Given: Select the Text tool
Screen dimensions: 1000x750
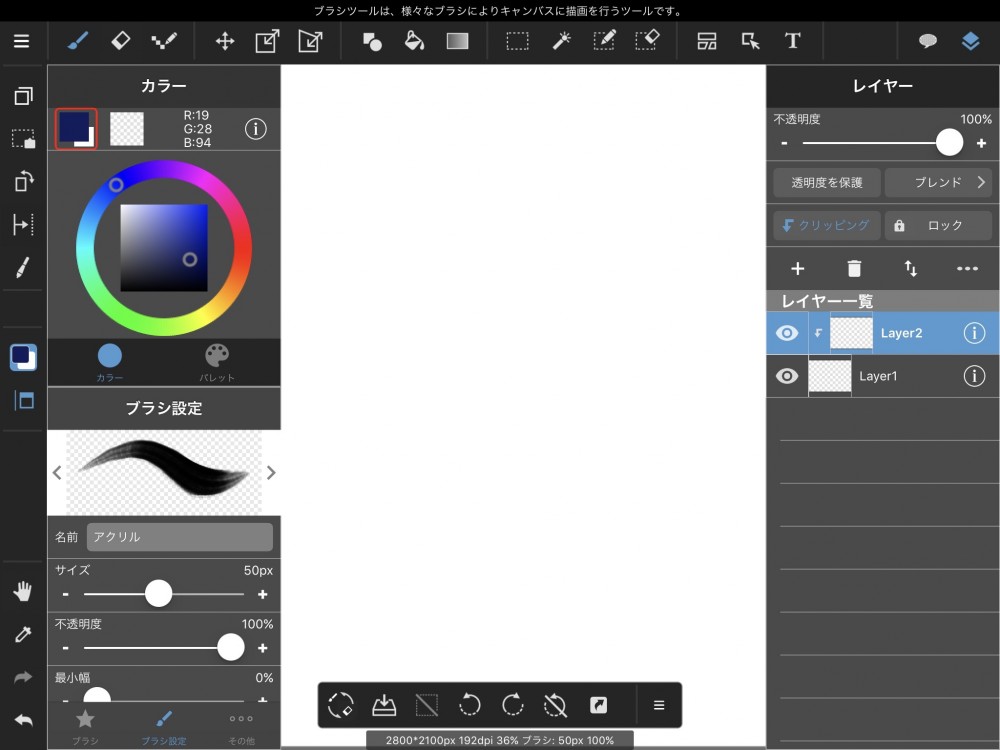Looking at the screenshot, I should coord(792,41).
